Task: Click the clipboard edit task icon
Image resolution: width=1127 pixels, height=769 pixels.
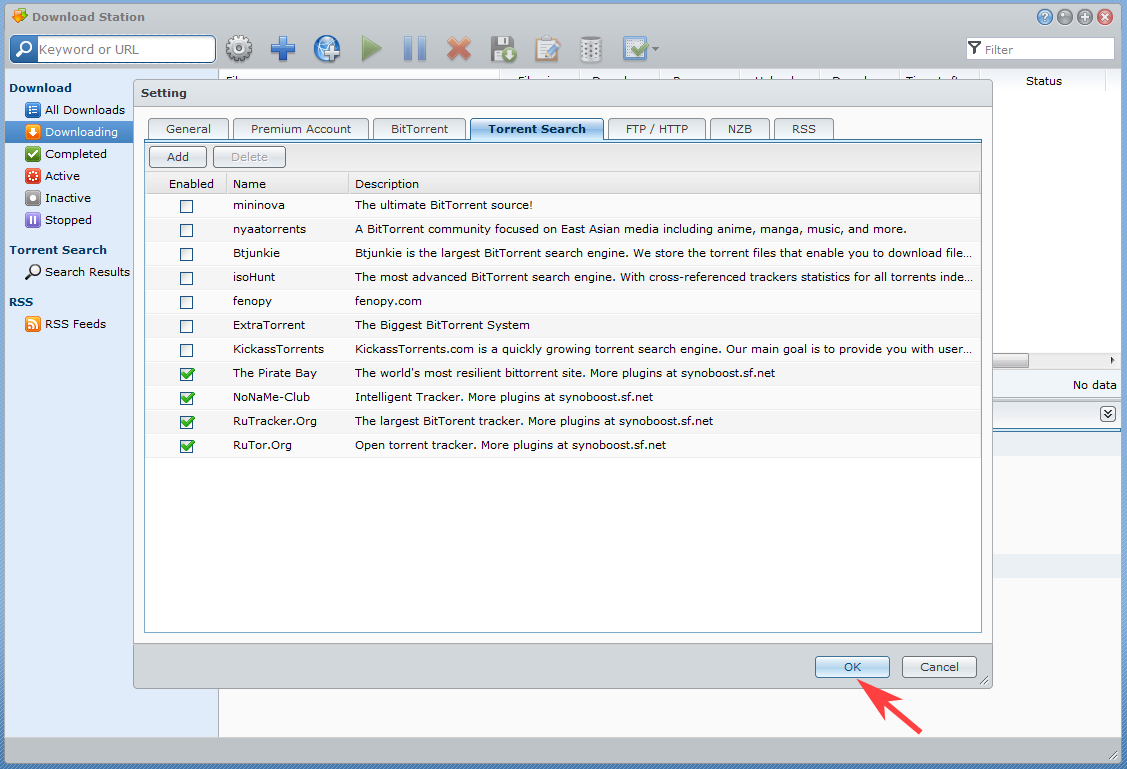Action: coord(547,49)
